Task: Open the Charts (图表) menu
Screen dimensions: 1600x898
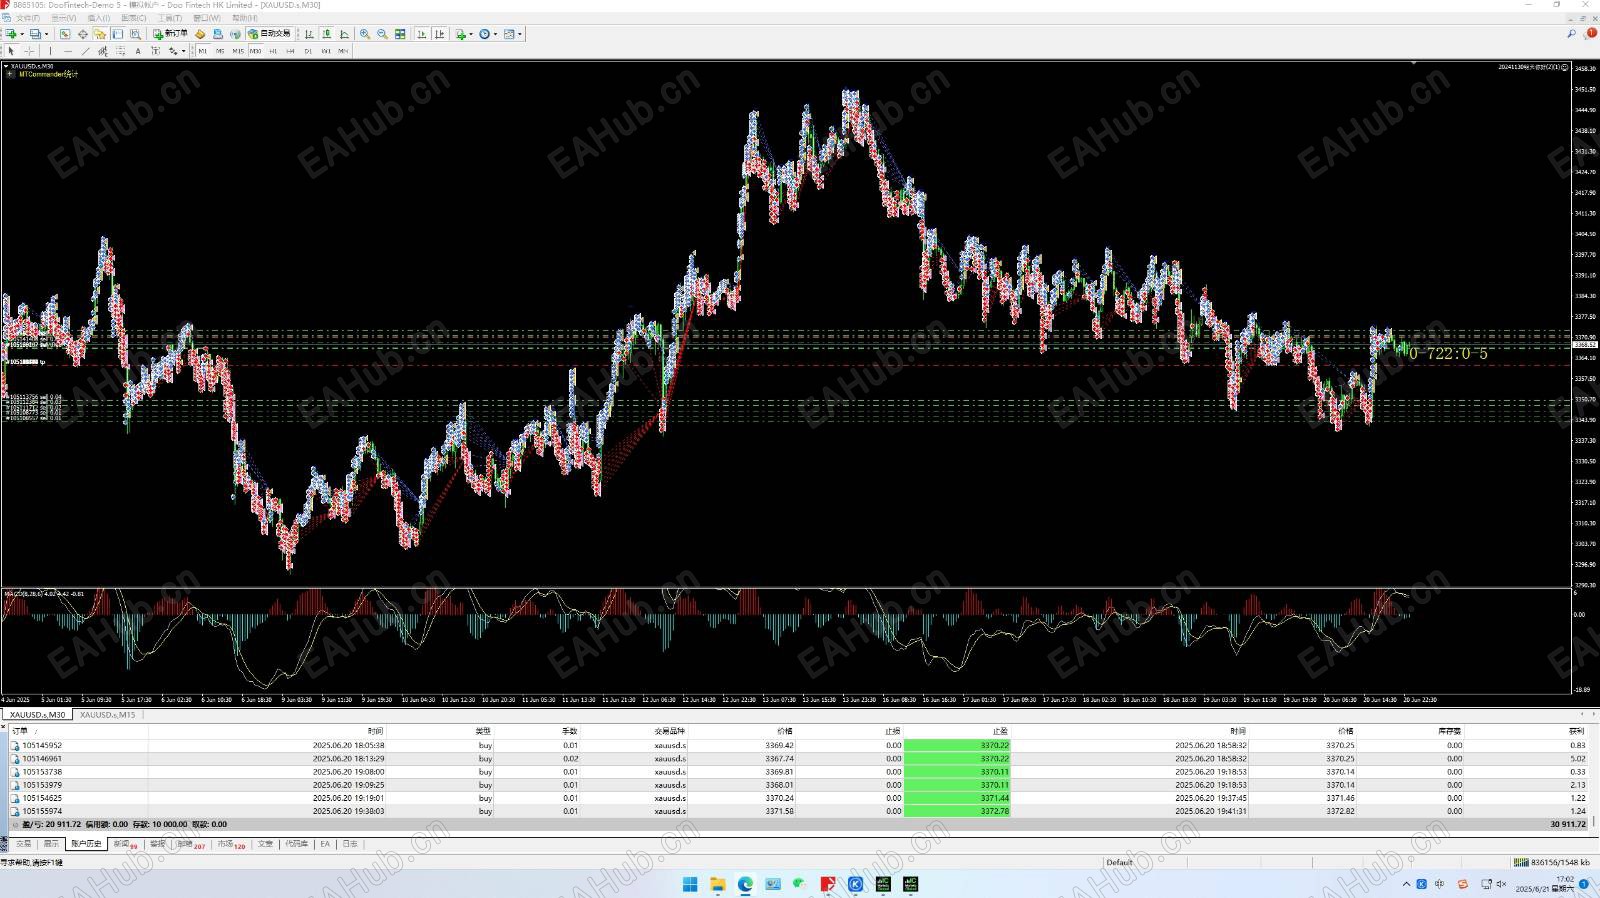Action: 134,18
